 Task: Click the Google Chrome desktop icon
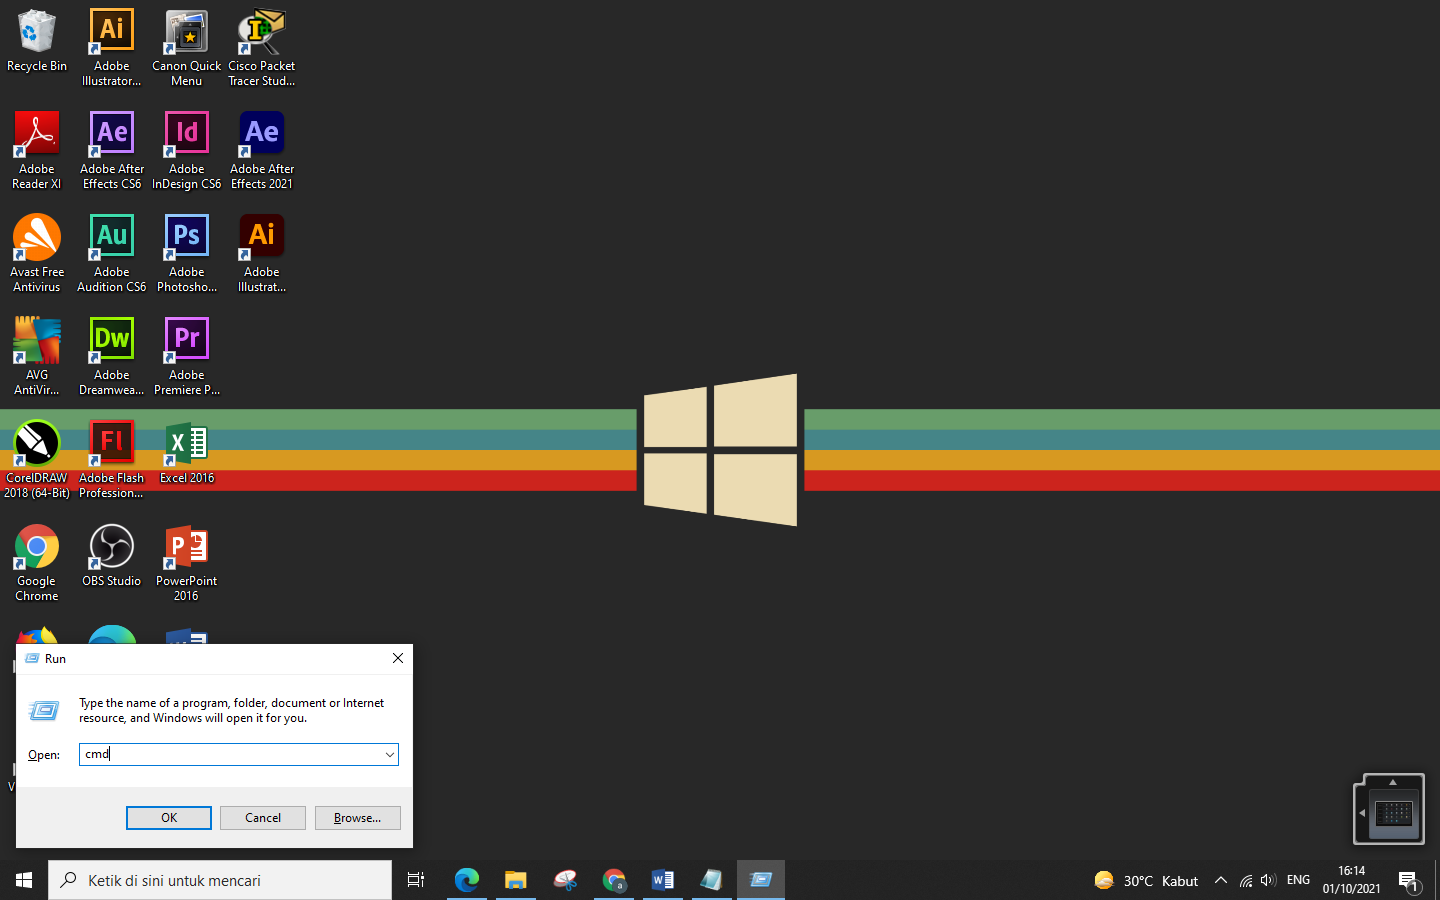(37, 563)
